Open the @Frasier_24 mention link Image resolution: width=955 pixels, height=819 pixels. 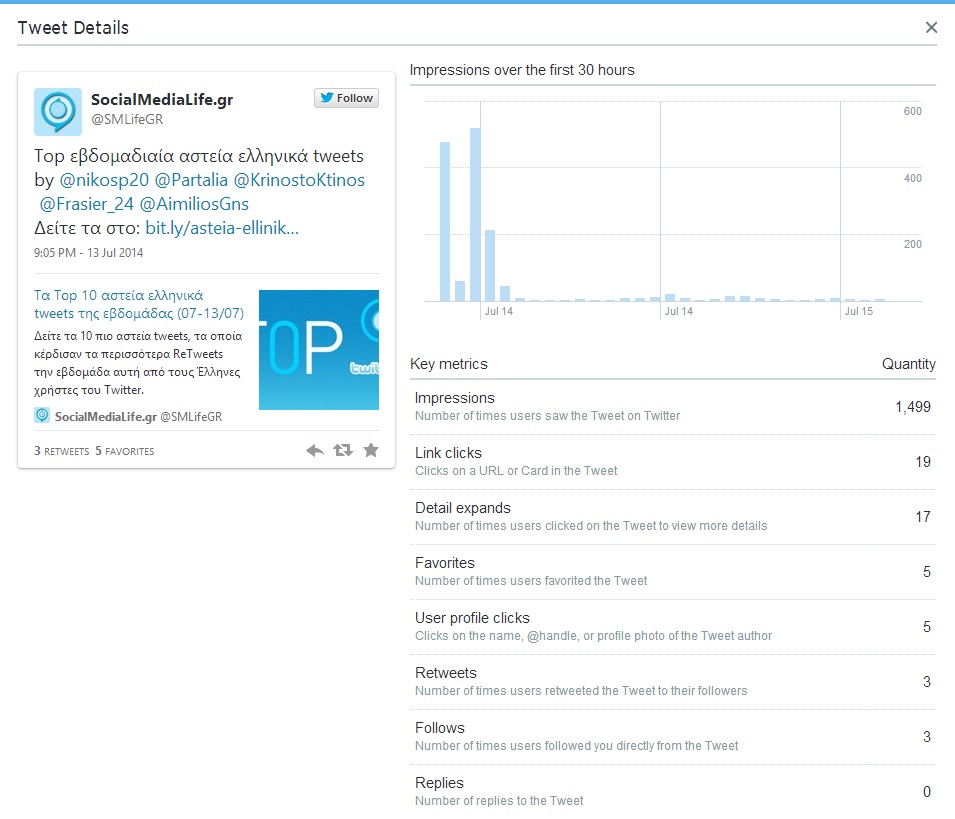86,204
